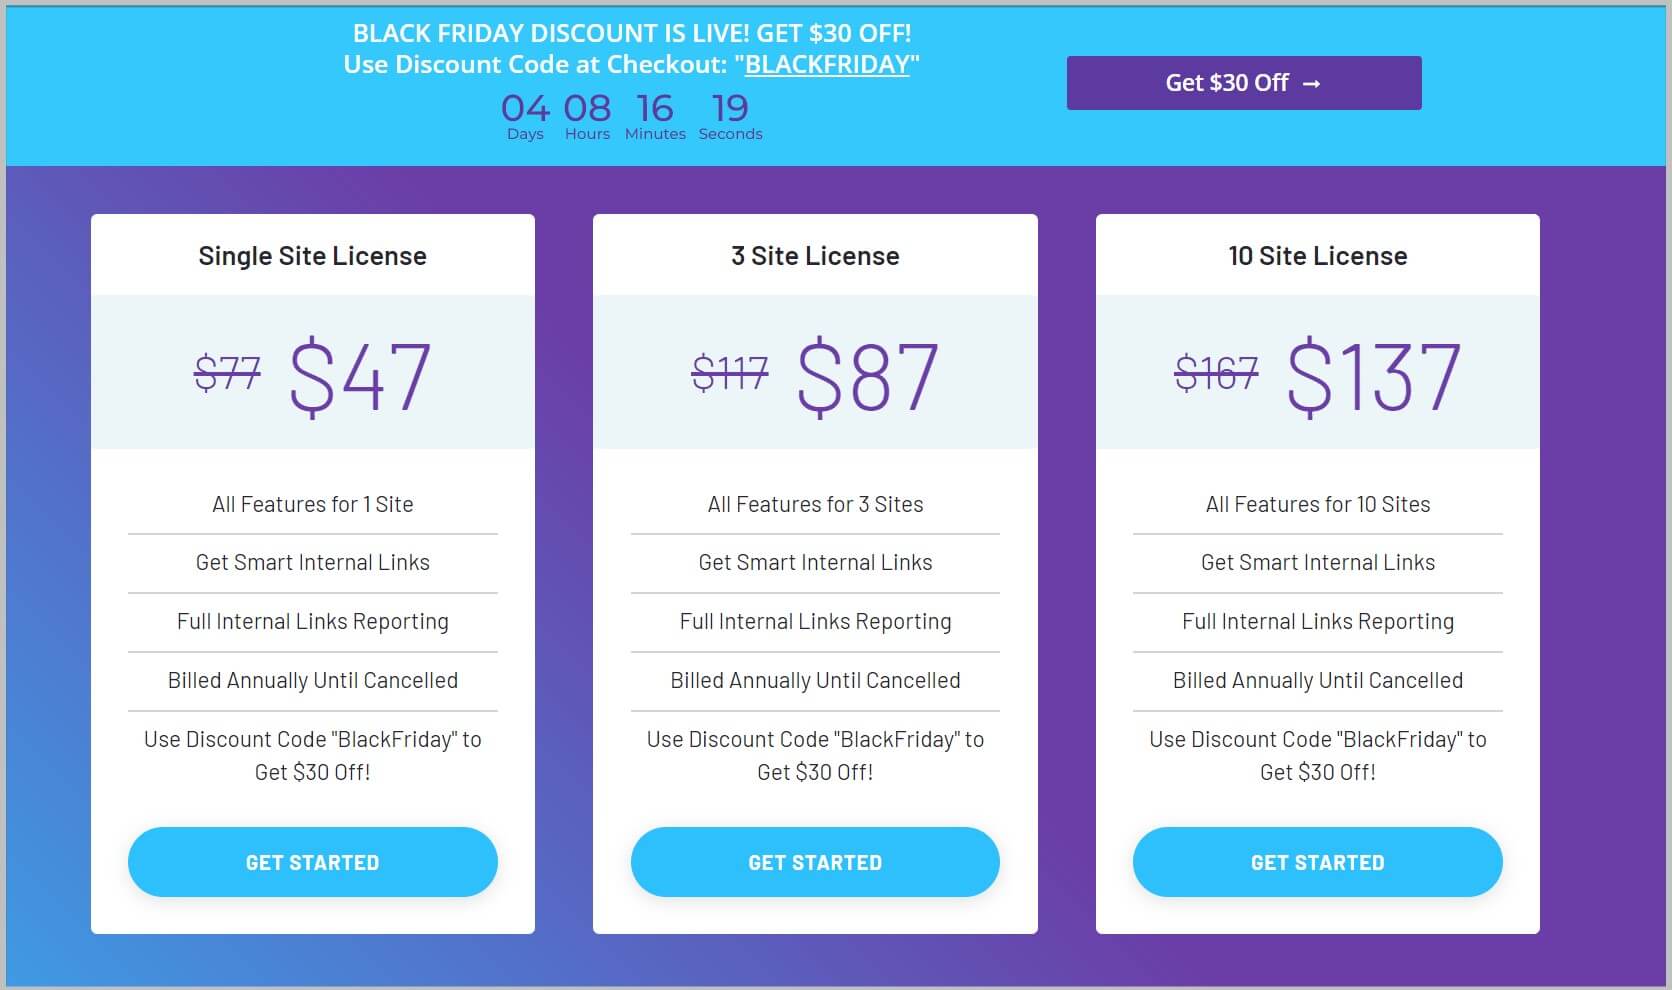Click Get Started for 10 Site License
The image size is (1672, 990).
point(1318,862)
